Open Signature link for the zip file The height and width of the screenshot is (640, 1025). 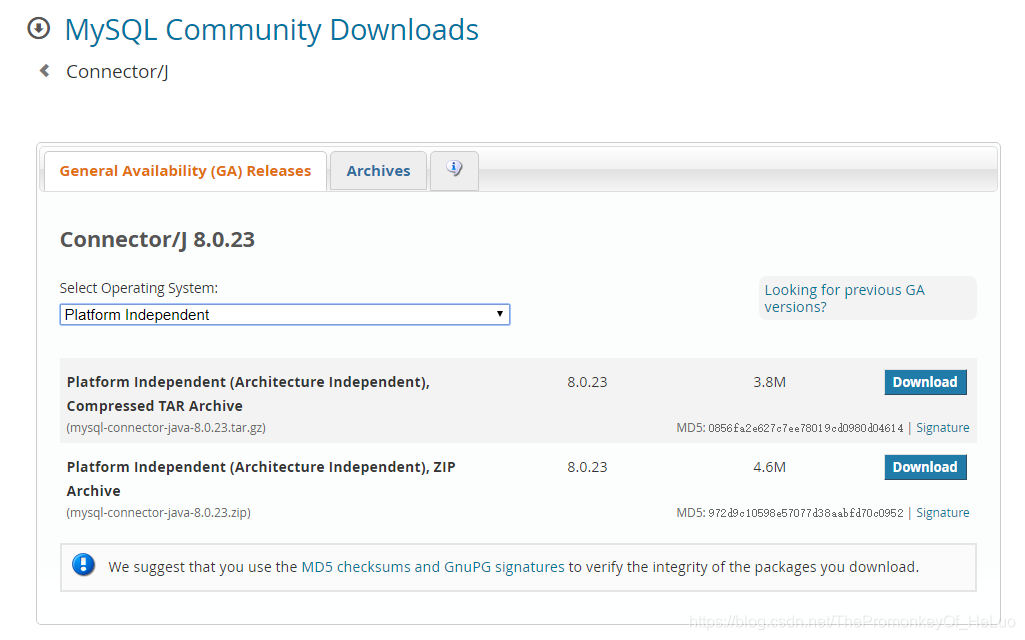tap(943, 513)
